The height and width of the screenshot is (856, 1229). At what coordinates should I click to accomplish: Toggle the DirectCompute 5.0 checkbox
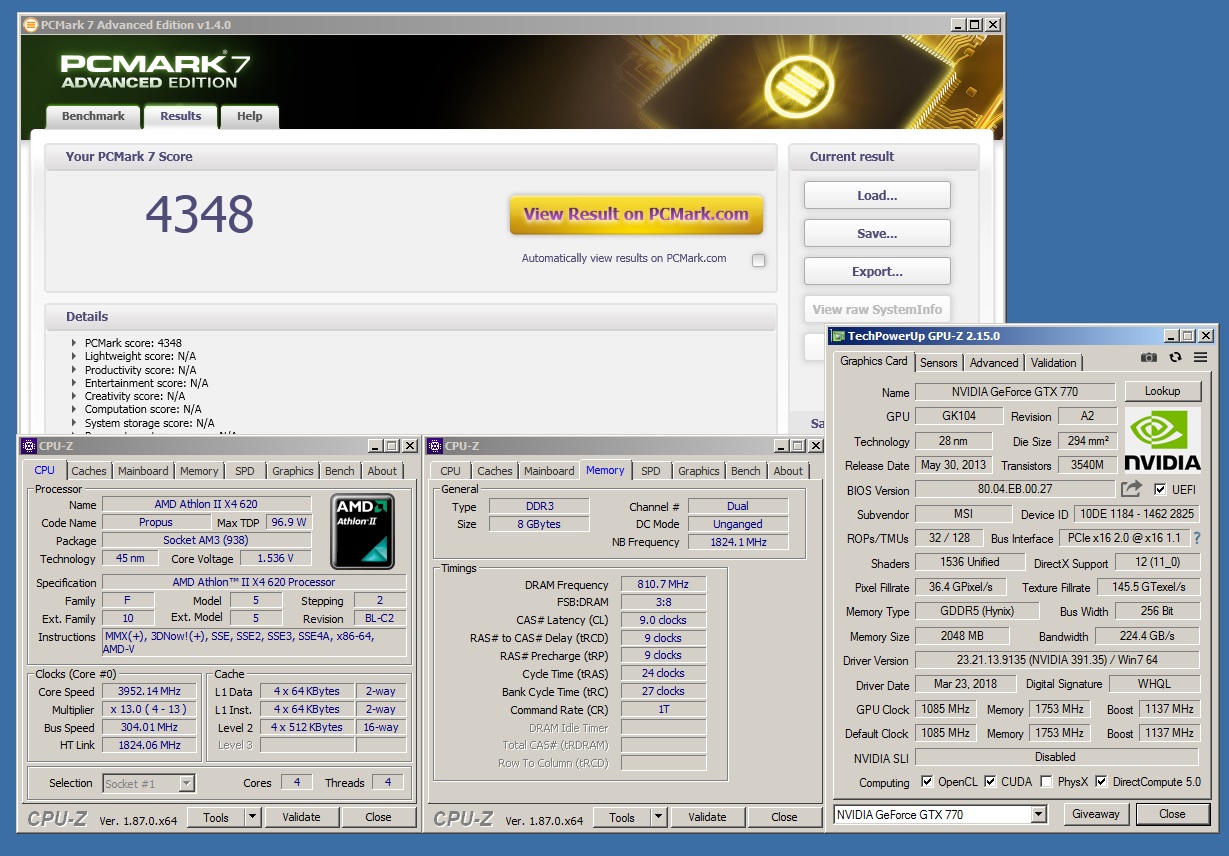(x=1101, y=781)
